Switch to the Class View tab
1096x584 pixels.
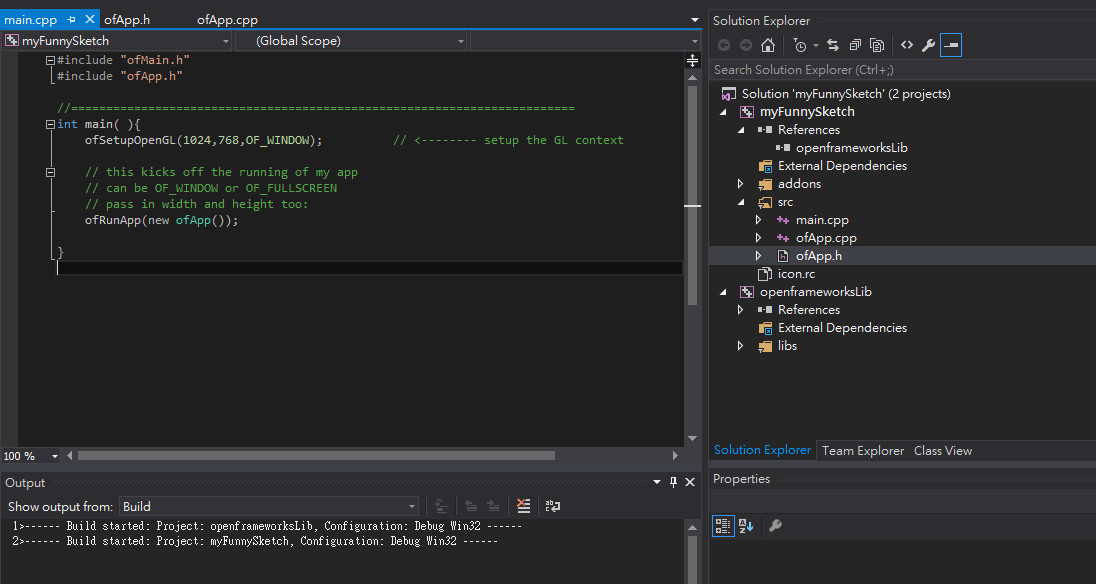tap(942, 451)
